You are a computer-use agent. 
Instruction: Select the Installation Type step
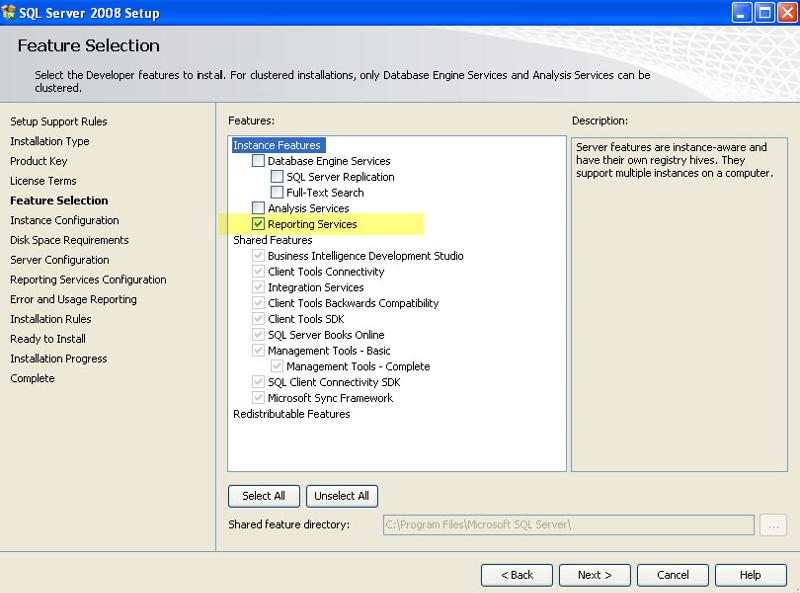[49, 141]
